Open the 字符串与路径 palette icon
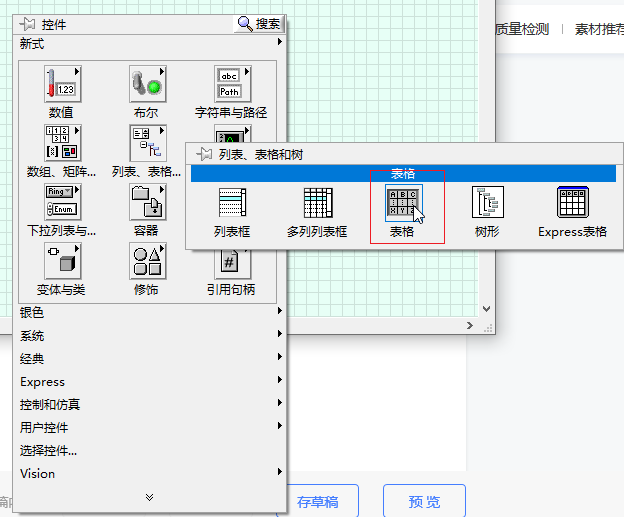624x517 pixels. pos(232,84)
